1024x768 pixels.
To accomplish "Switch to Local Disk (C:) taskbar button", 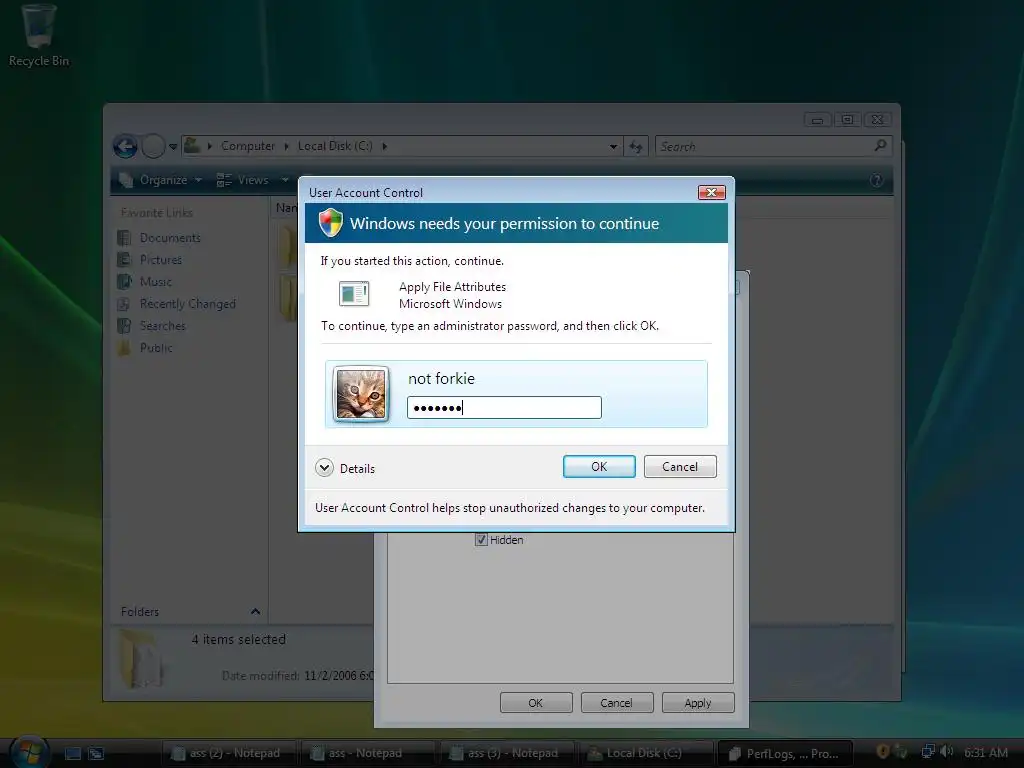I will [646, 753].
